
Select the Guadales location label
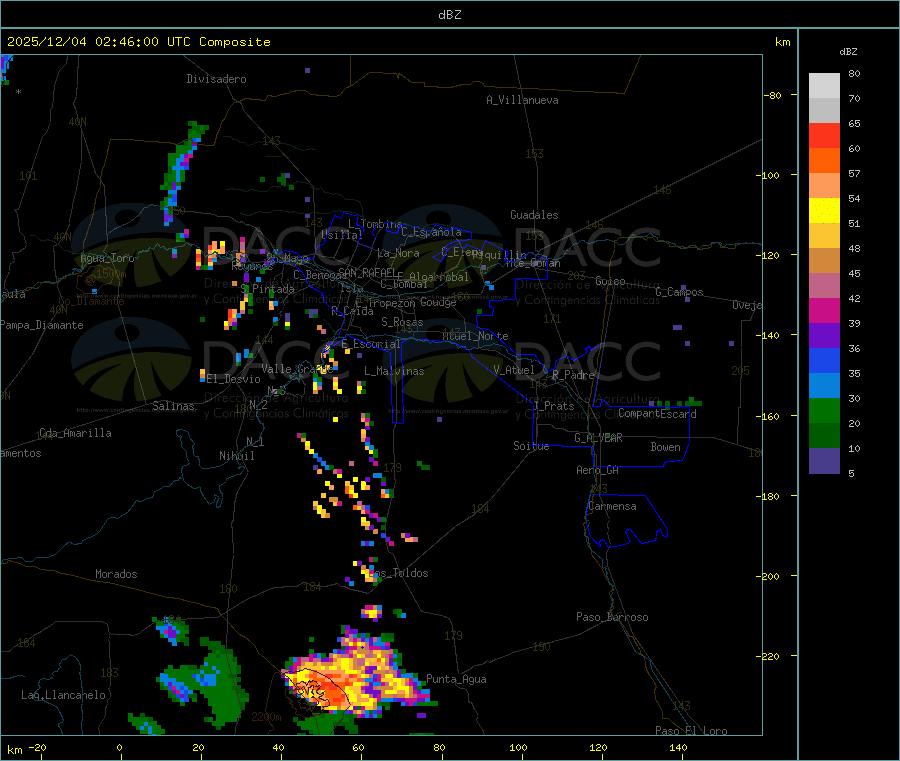tap(534, 215)
